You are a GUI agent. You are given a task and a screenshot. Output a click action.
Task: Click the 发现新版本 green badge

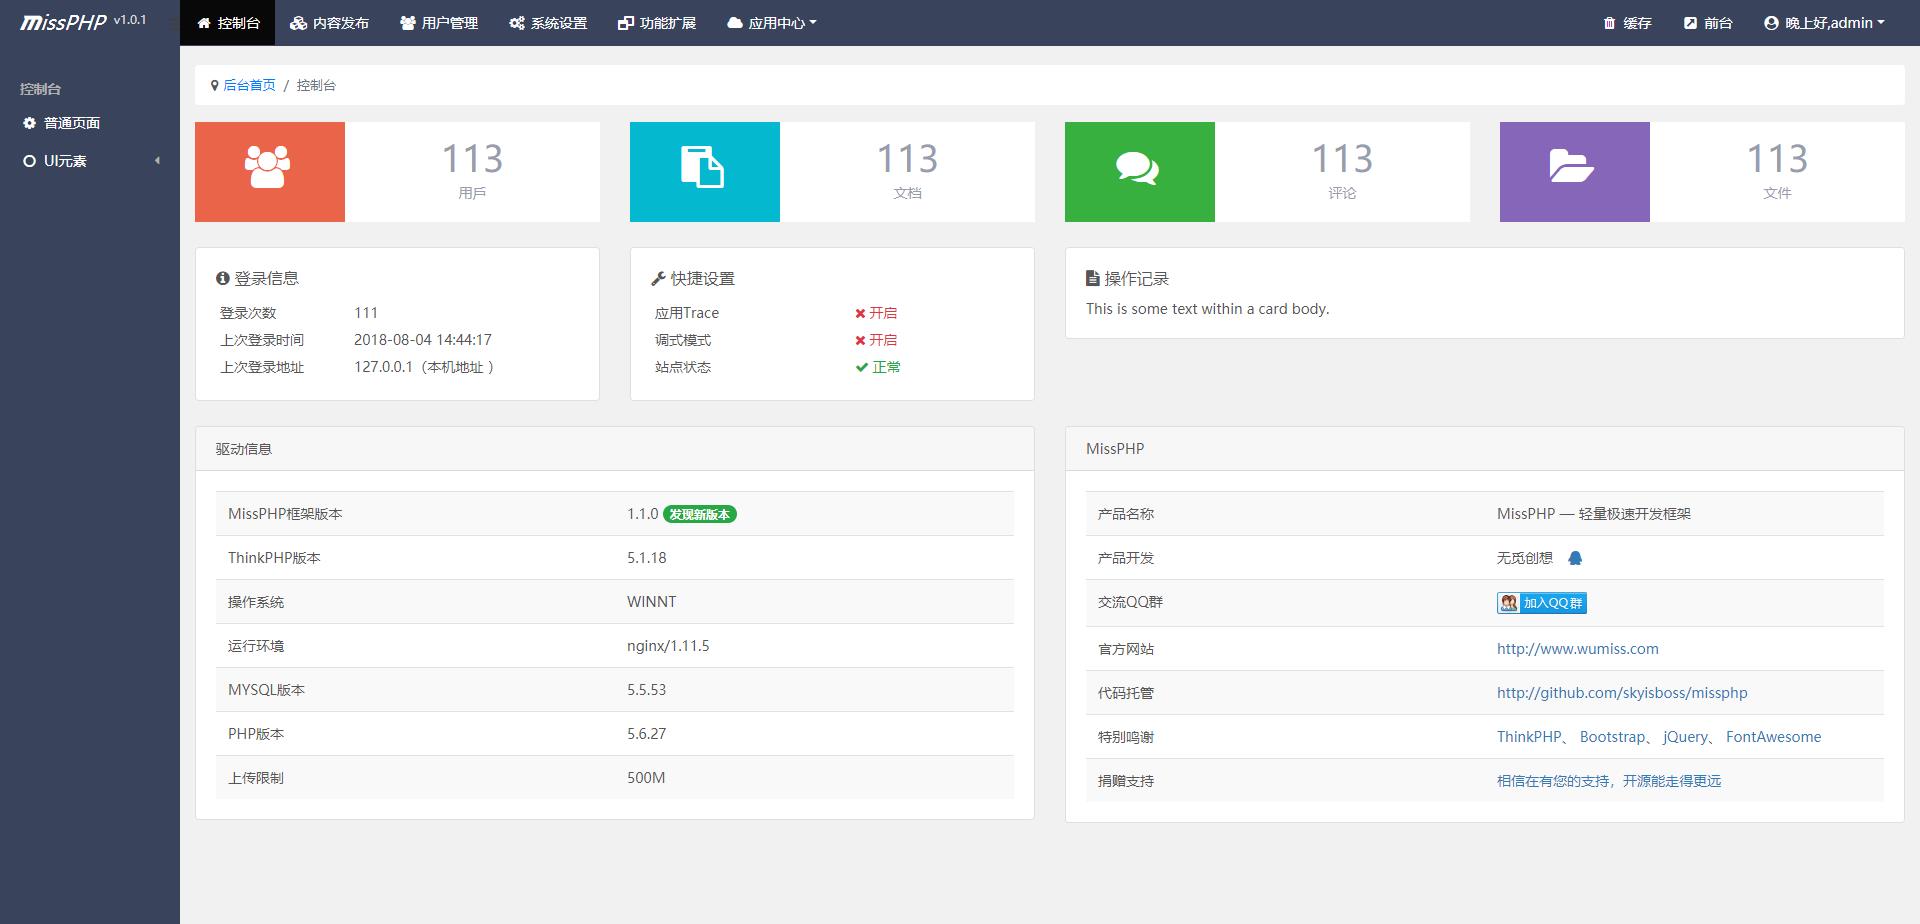tap(700, 514)
